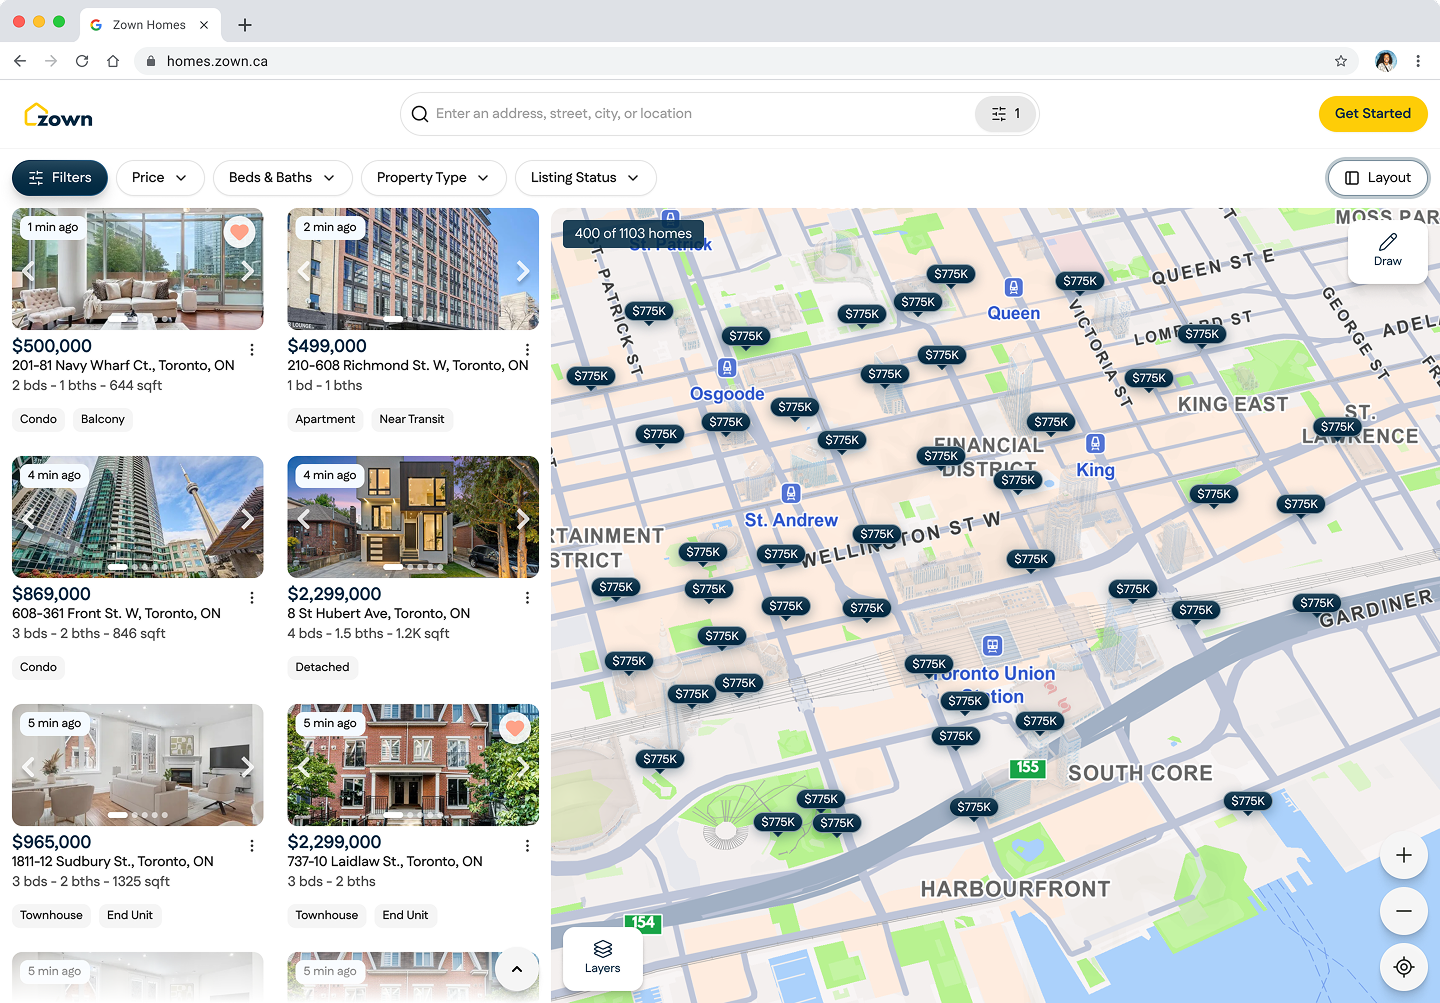Image resolution: width=1440 pixels, height=1003 pixels.
Task: Click the 400 of 1103 homes counter
Action: tap(633, 234)
